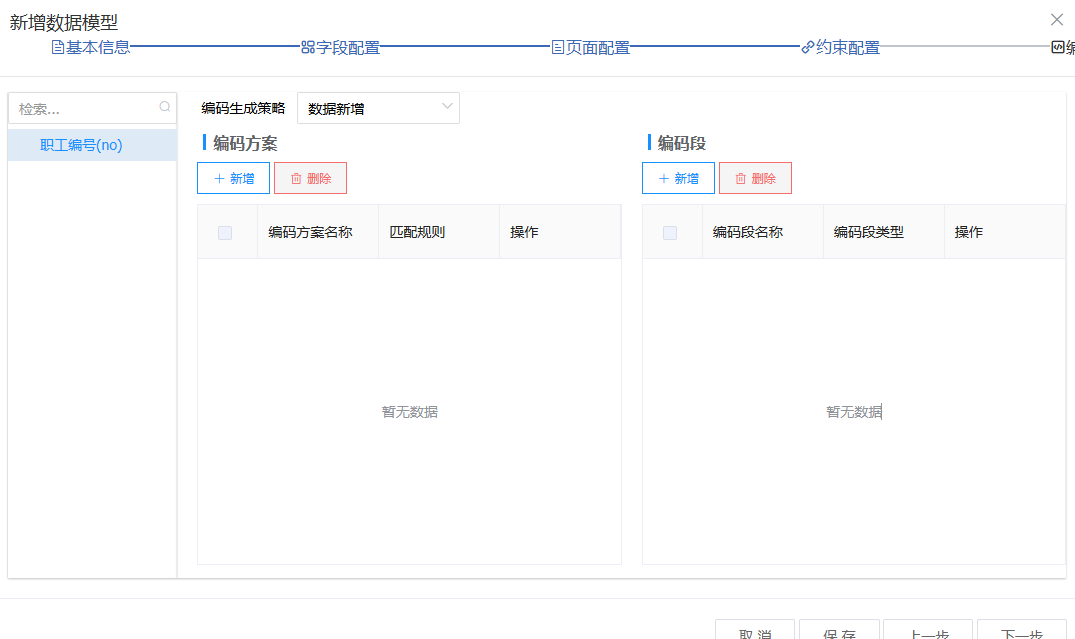
Task: Click the 约束配置 link icon
Action: click(808, 47)
